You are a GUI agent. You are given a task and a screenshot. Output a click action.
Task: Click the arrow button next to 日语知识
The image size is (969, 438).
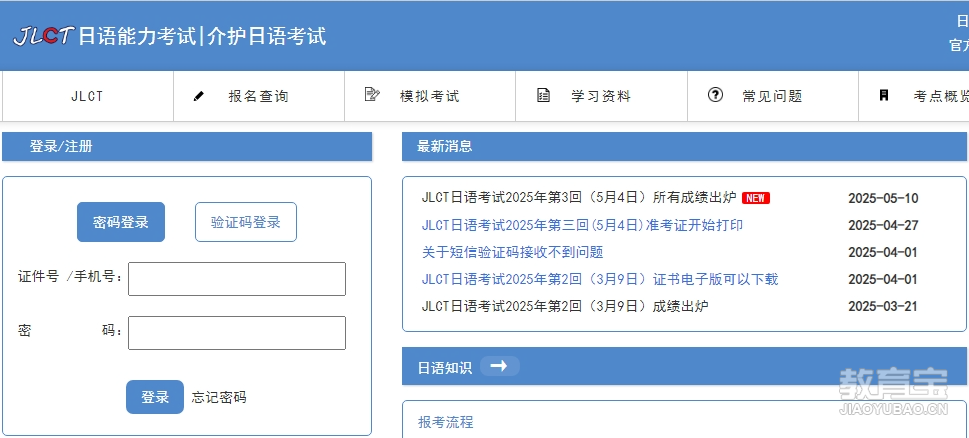click(x=499, y=366)
